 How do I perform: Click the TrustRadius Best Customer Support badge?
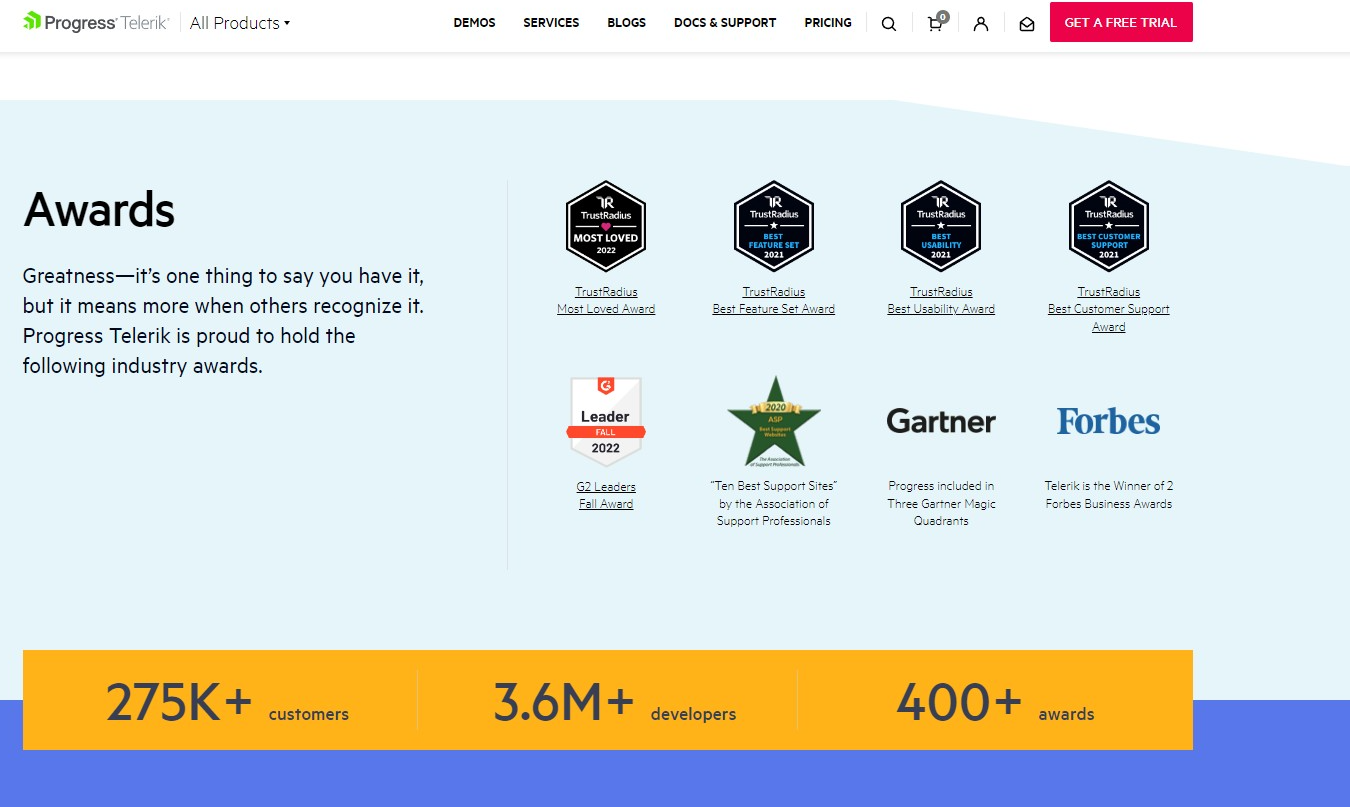pos(1109,226)
